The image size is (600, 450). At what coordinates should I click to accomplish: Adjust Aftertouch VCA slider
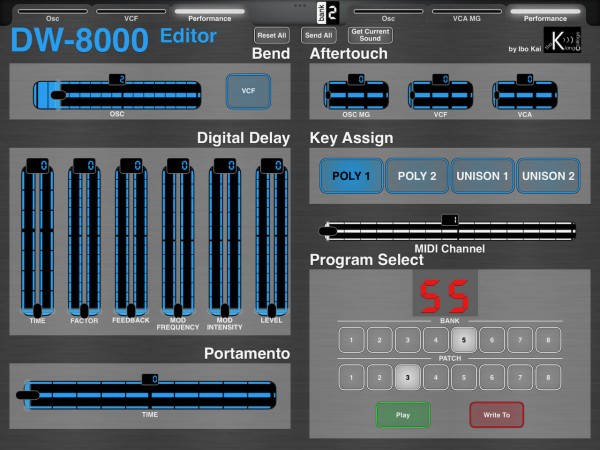click(525, 95)
